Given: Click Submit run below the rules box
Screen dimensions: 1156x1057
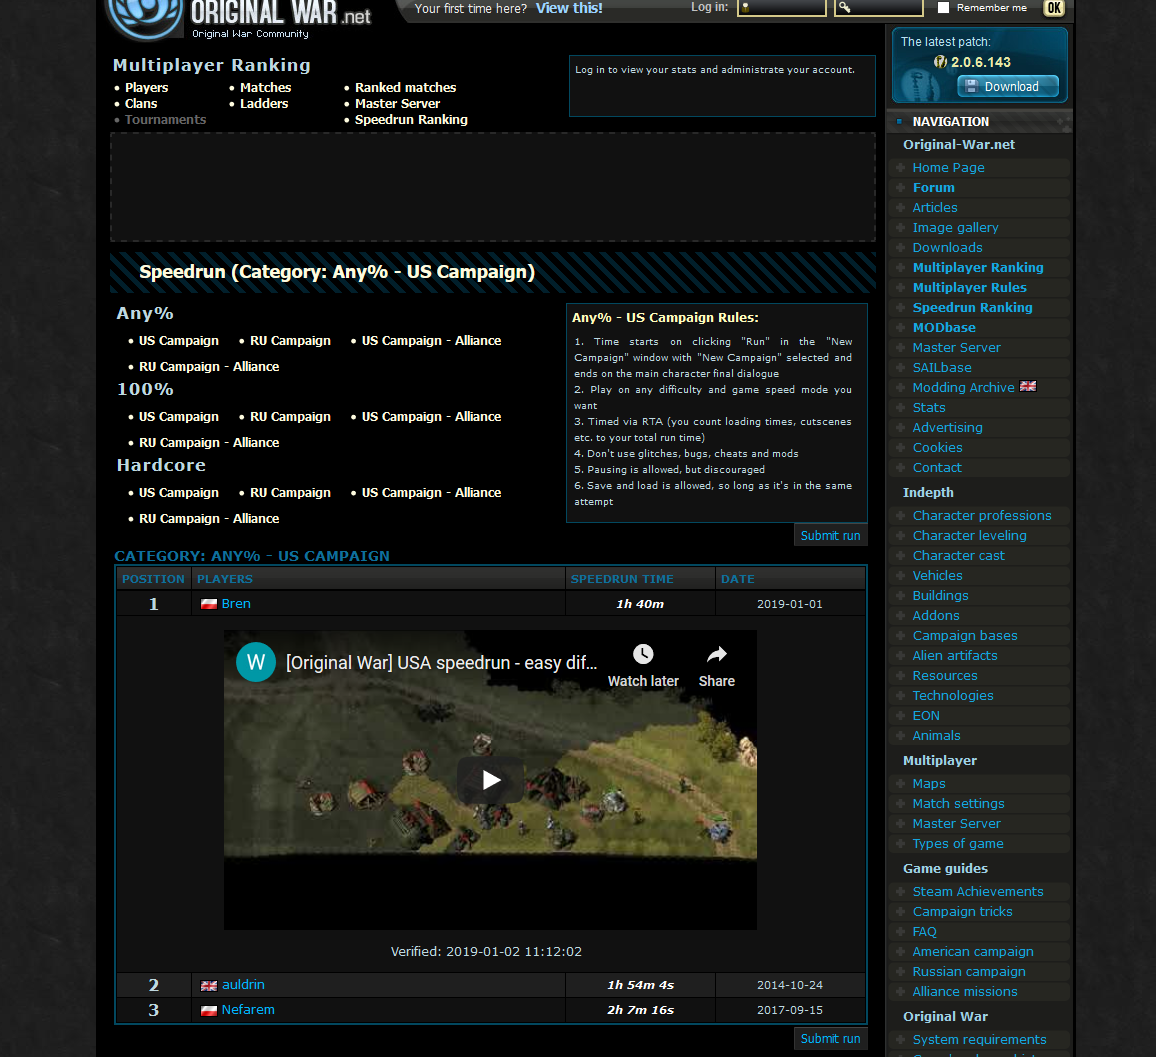Looking at the screenshot, I should 830,535.
